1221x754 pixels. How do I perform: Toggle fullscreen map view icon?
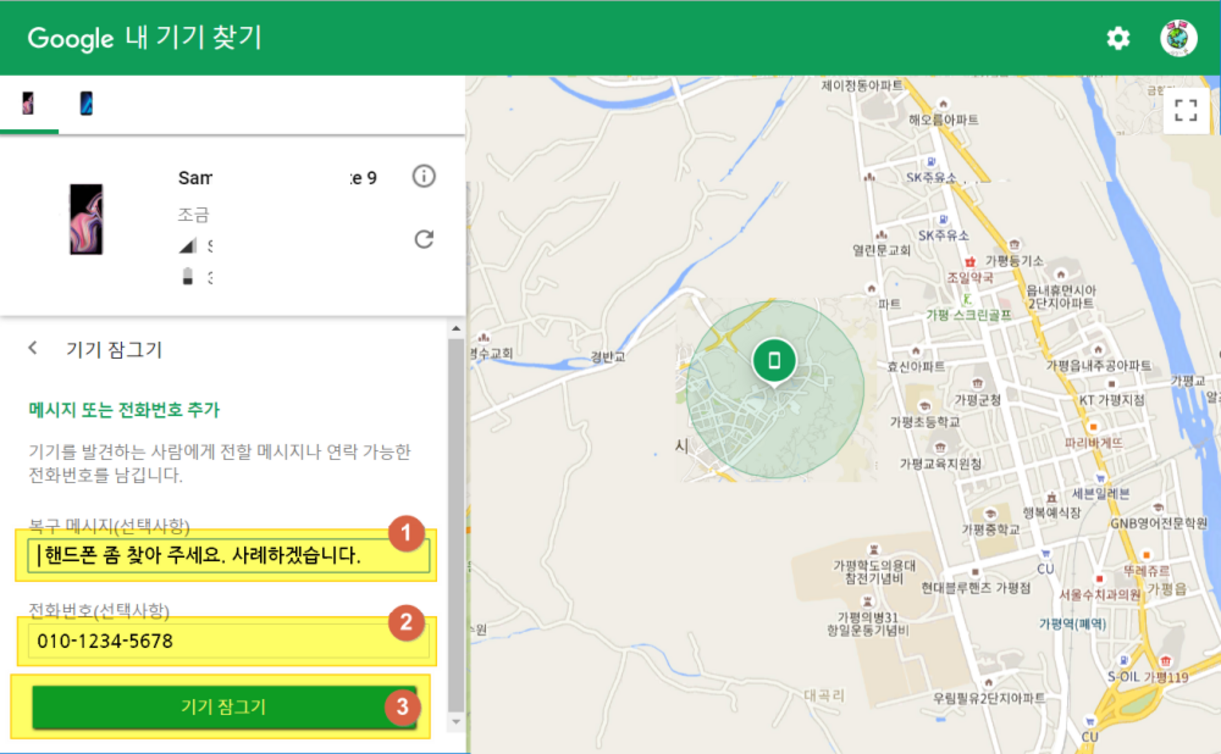(x=1186, y=110)
